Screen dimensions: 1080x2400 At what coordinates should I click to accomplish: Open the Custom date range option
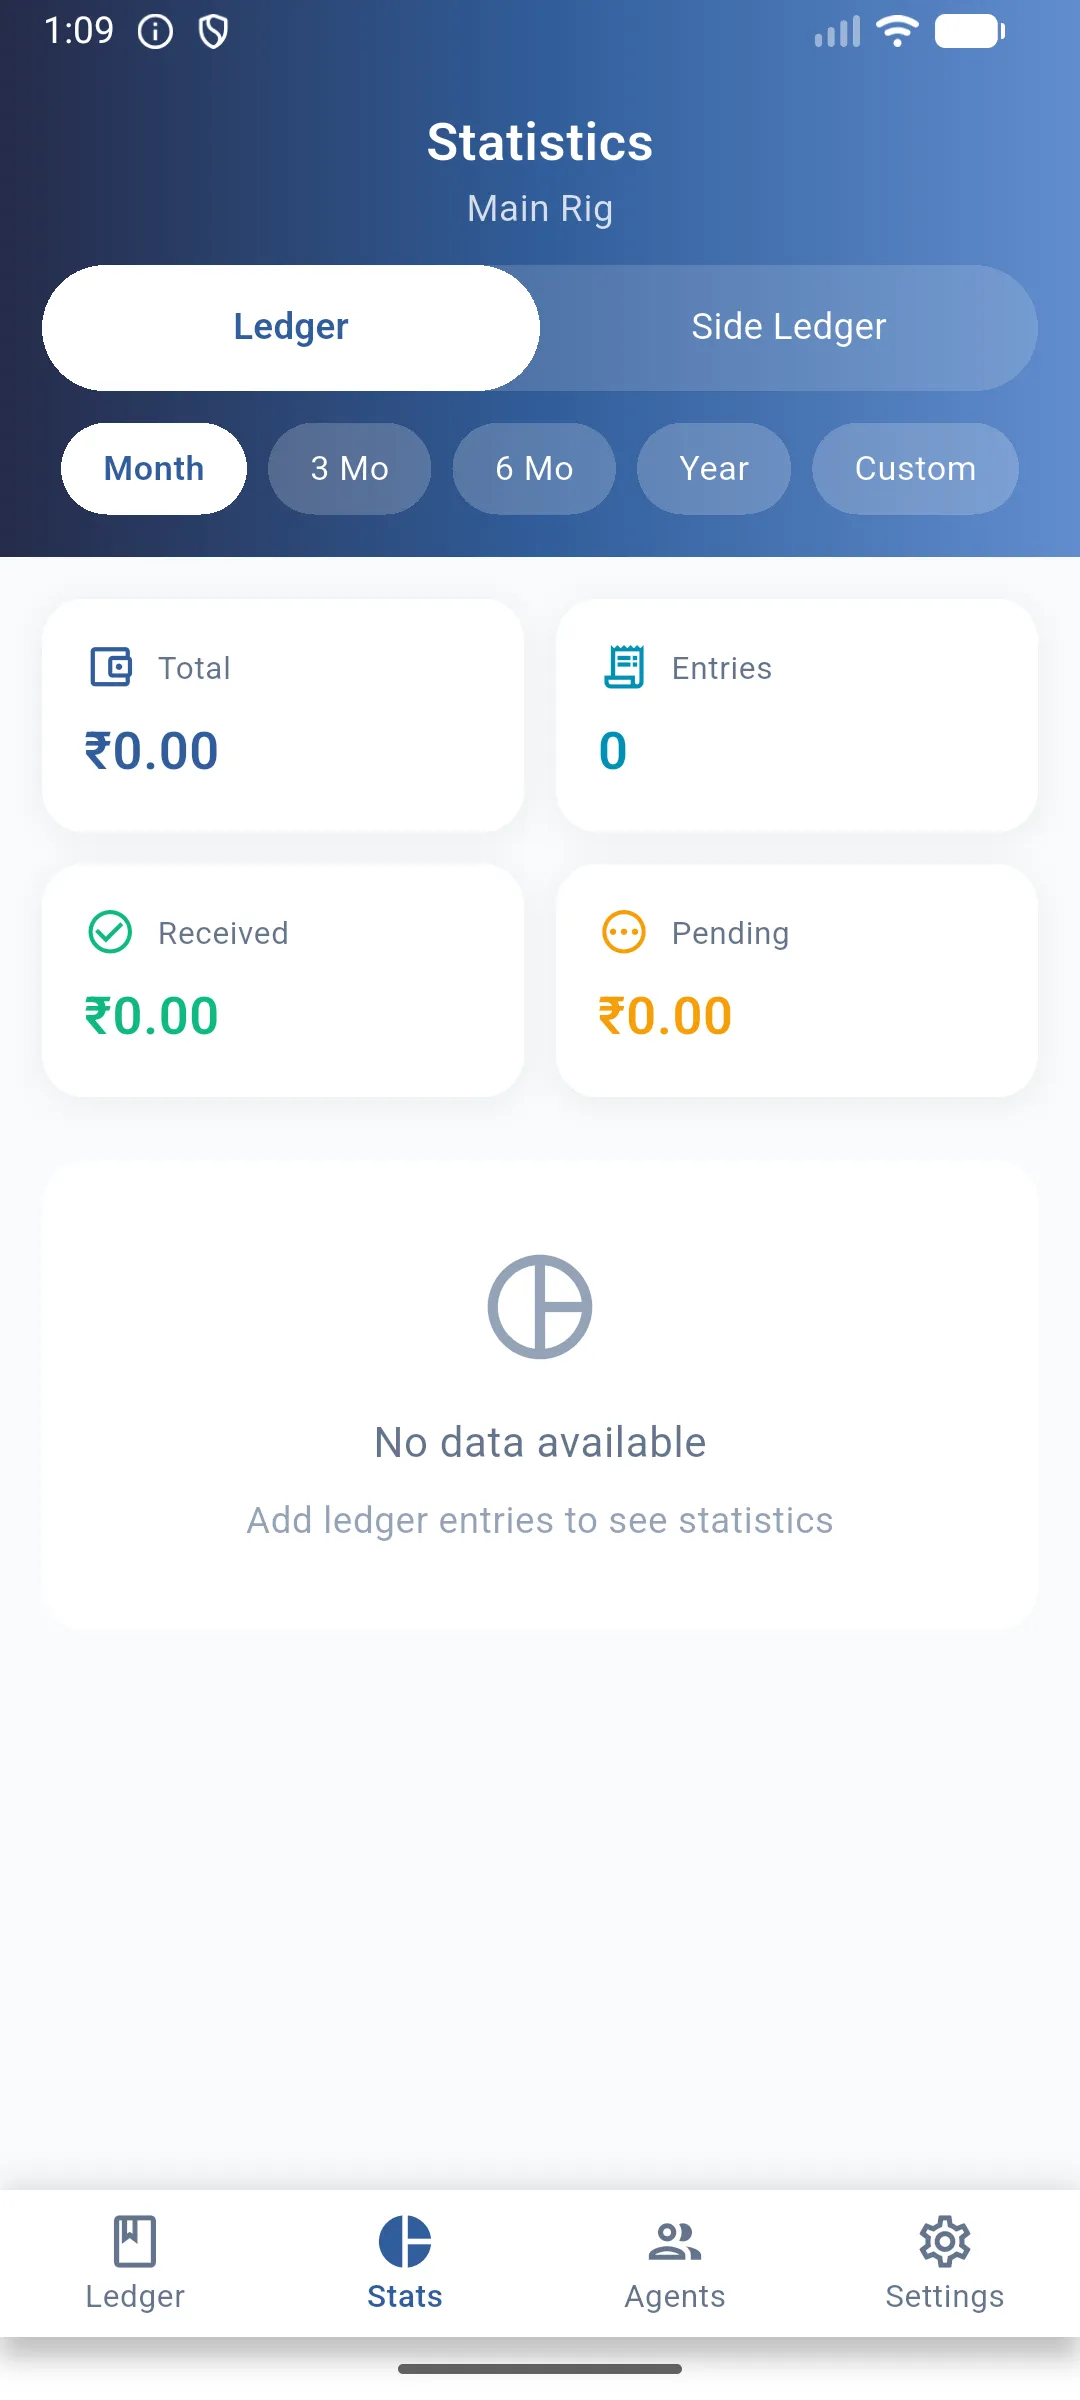(x=915, y=468)
